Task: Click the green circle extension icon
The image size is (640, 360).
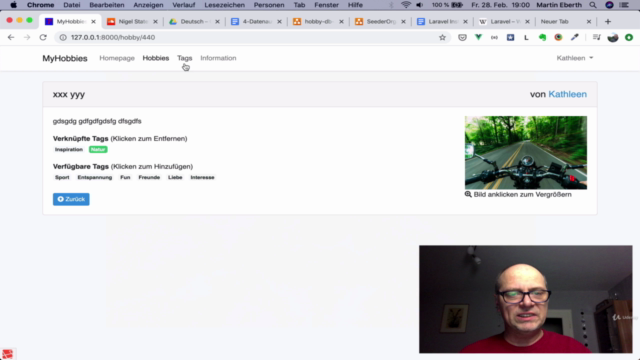Action: pyautogui.click(x=629, y=38)
